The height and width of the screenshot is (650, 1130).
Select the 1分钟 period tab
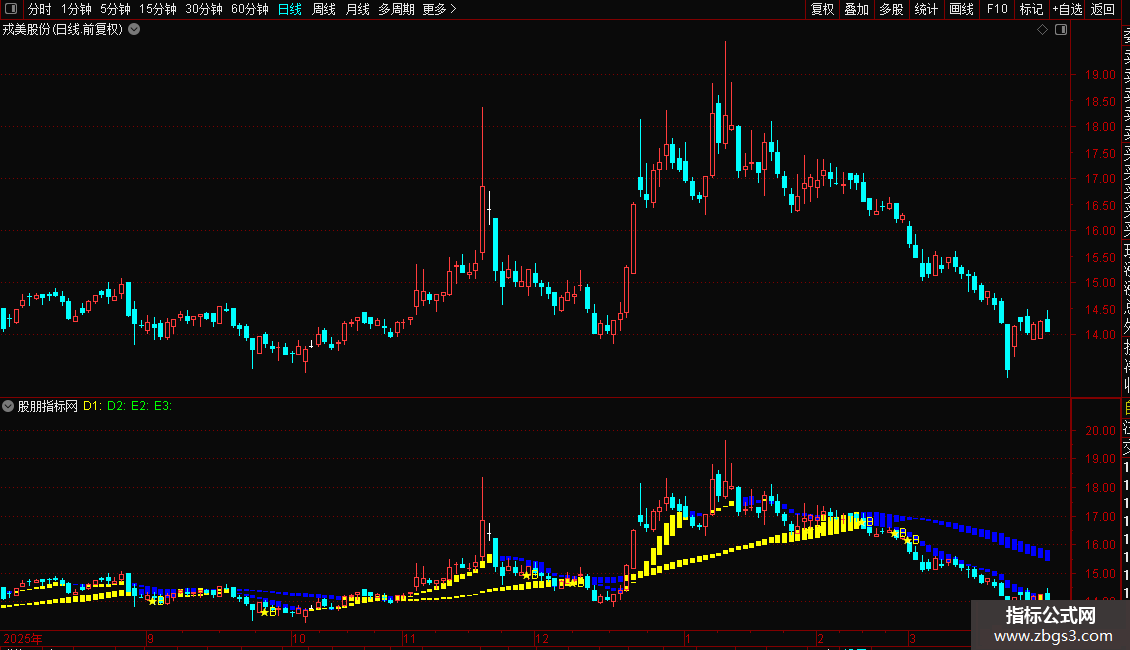click(x=76, y=9)
